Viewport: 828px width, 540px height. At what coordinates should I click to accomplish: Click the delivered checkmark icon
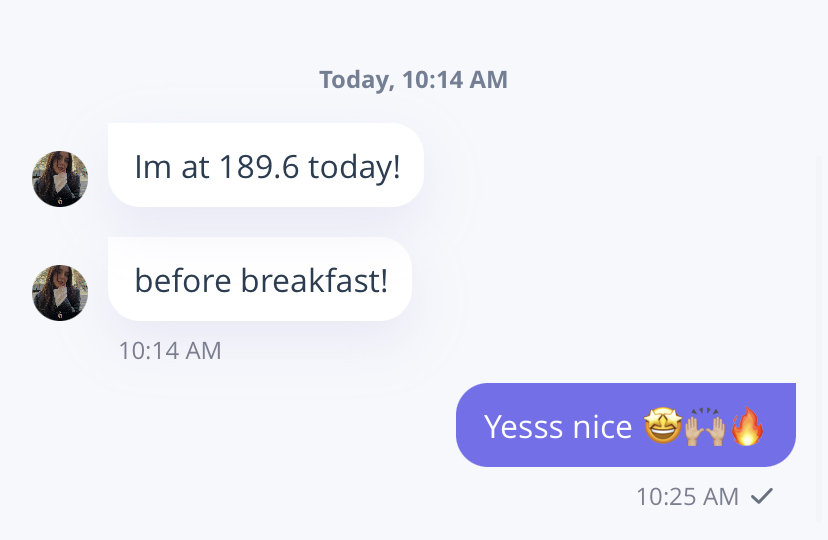coord(762,496)
